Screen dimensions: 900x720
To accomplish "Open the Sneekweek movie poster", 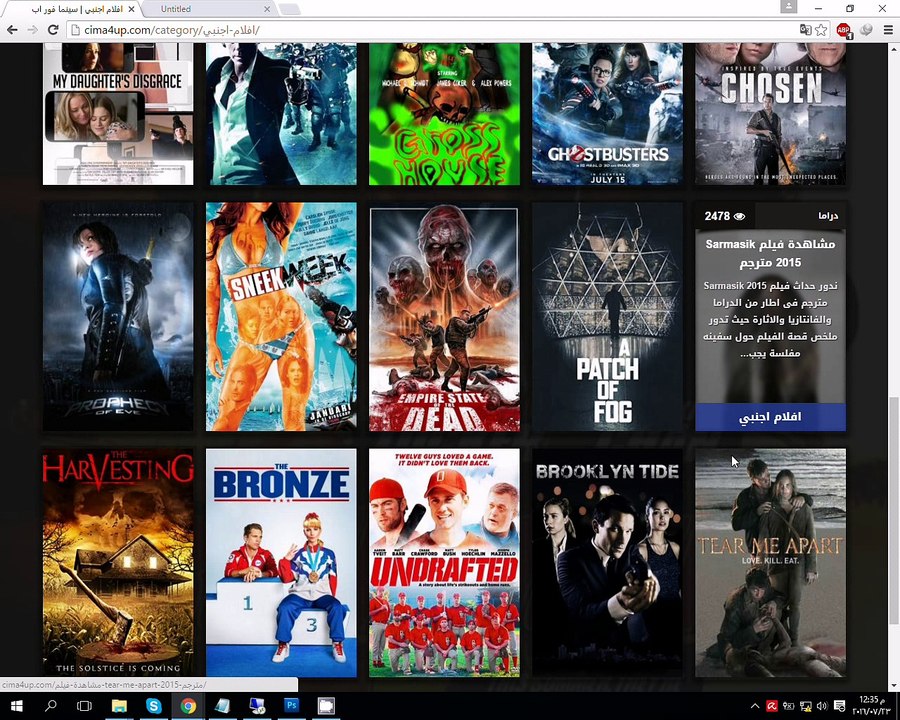I will click(x=281, y=316).
